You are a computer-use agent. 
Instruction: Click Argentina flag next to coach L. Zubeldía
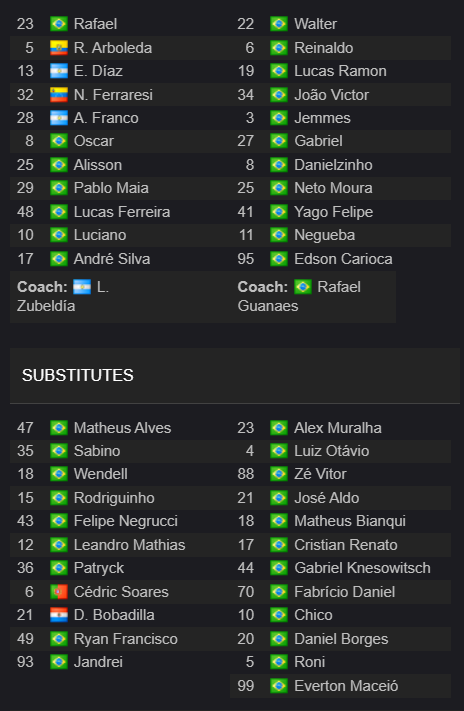point(82,287)
